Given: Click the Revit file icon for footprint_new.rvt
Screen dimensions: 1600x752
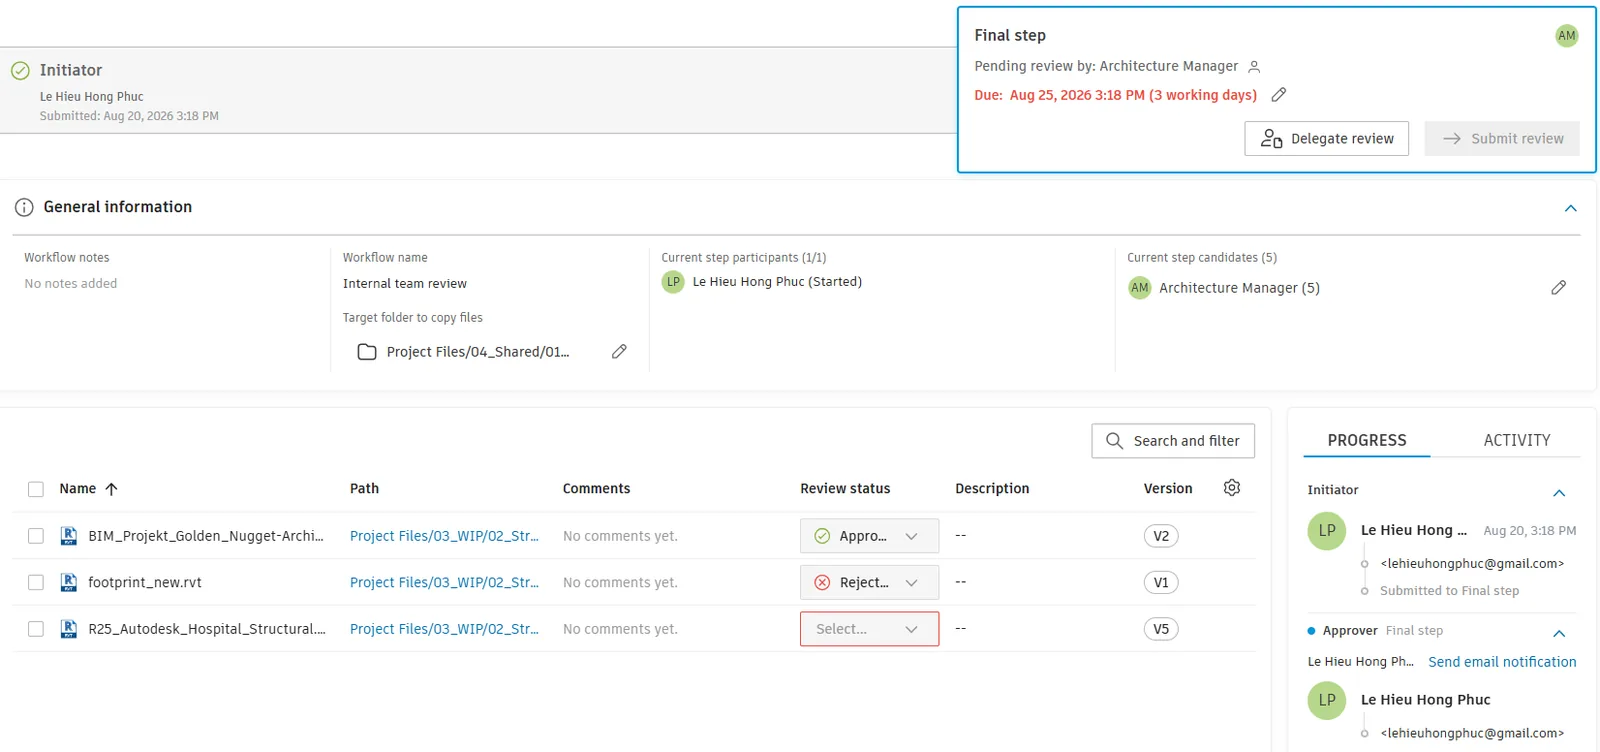Looking at the screenshot, I should (69, 582).
